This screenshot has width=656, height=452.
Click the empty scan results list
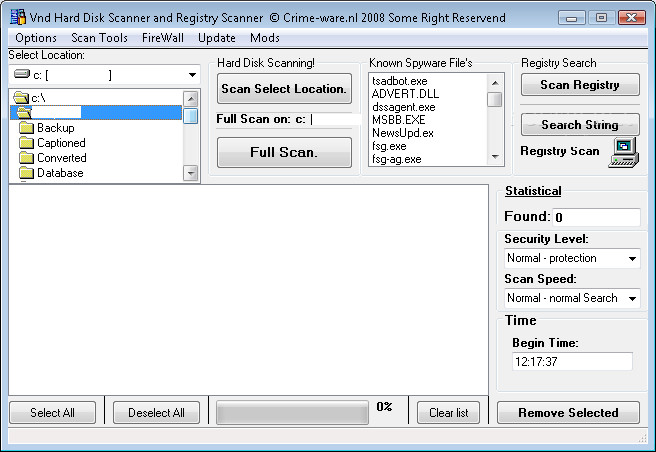(x=249, y=290)
